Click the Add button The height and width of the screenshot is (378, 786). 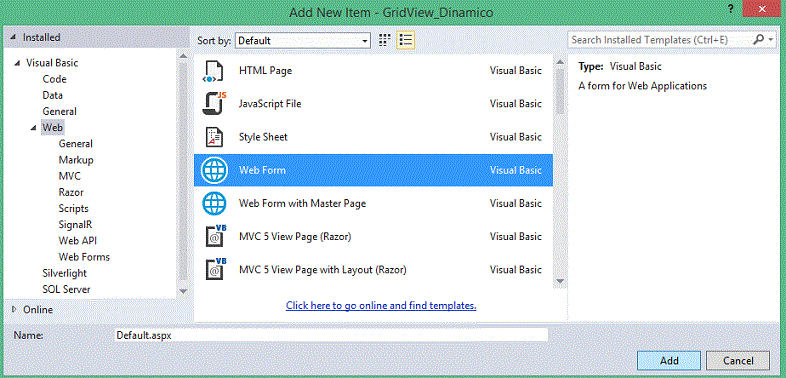[669, 360]
